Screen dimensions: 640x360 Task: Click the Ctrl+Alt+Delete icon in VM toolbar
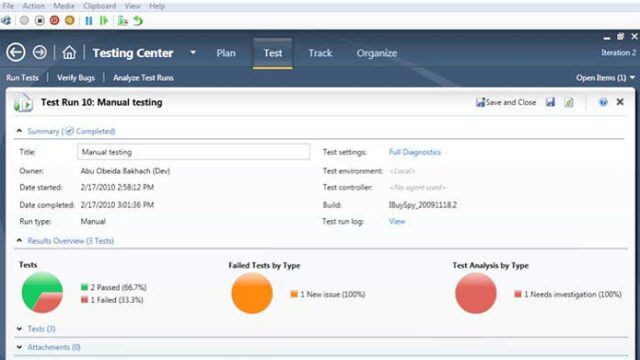[x=6, y=20]
